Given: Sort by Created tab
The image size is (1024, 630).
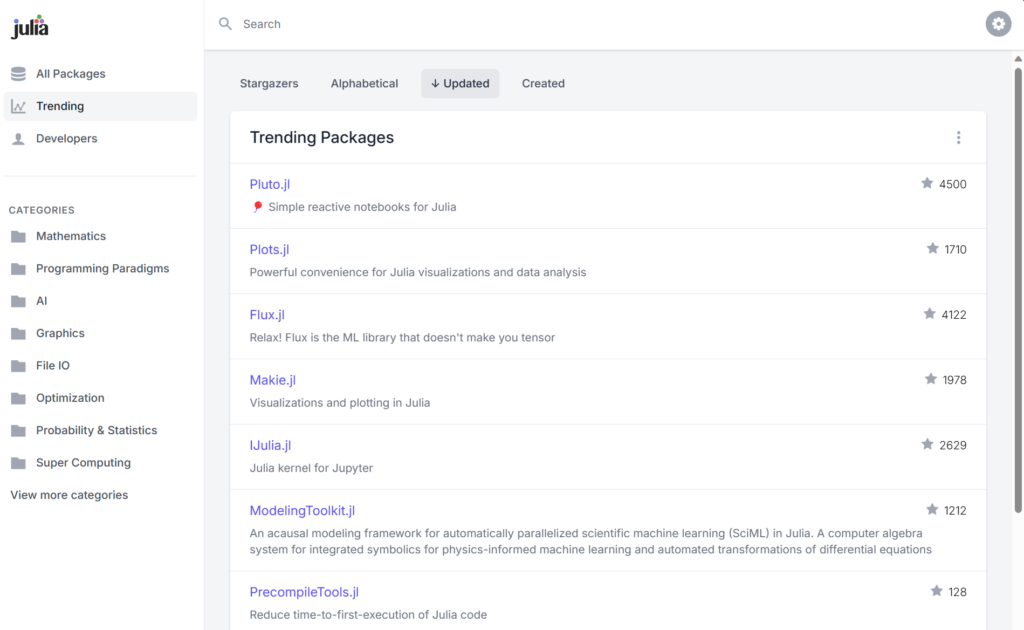Looking at the screenshot, I should pos(543,84).
